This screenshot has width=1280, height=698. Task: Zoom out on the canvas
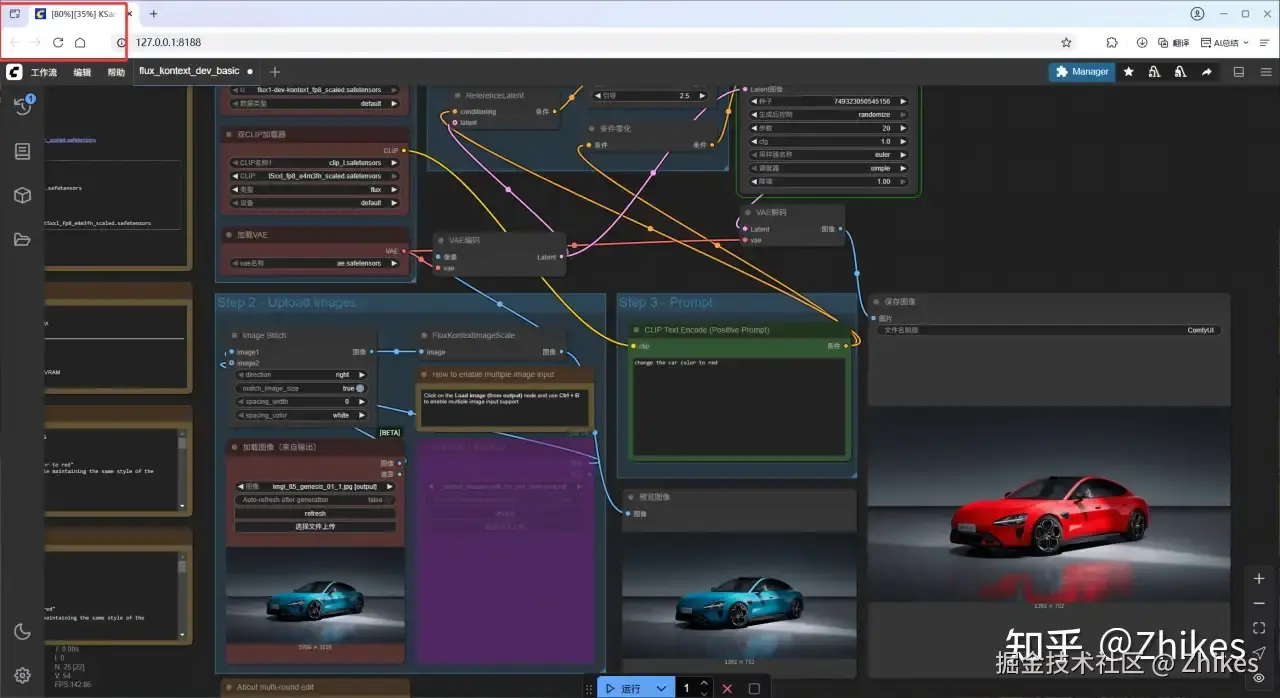[1259, 603]
